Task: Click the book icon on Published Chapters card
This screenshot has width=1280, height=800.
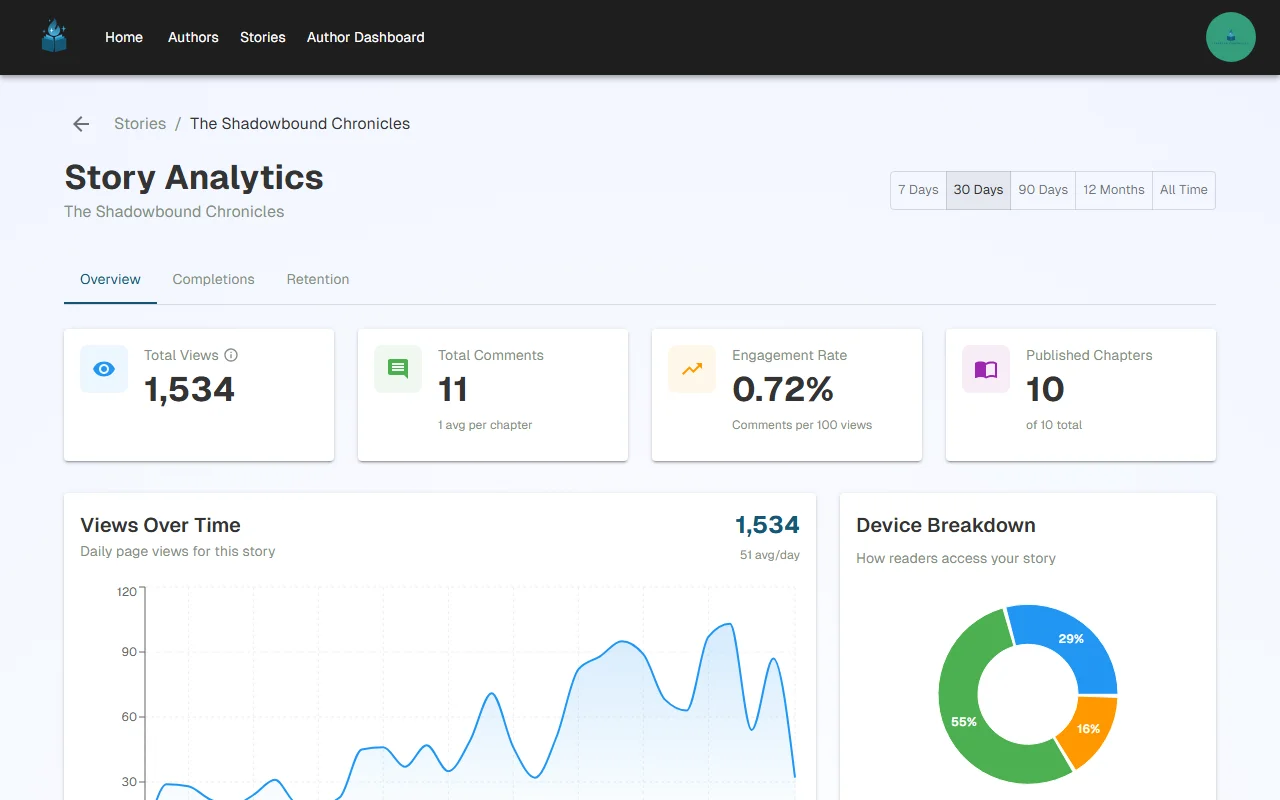Action: (985, 369)
